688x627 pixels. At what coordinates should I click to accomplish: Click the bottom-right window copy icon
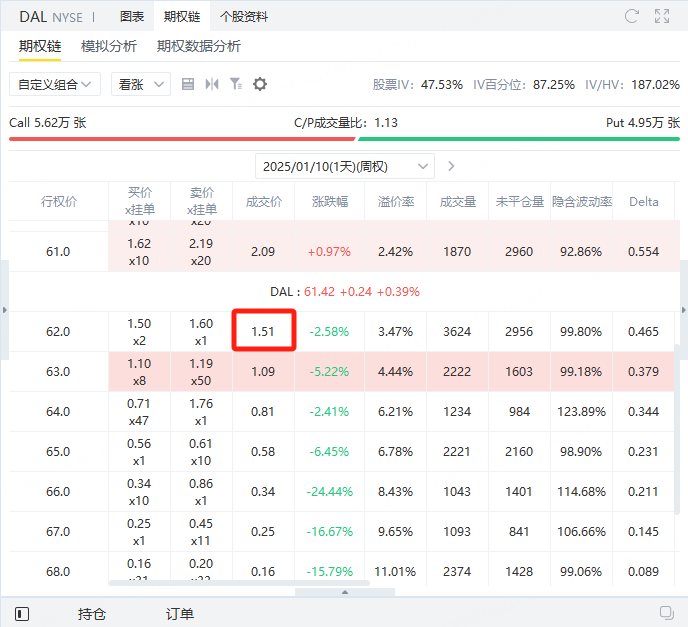pos(666,613)
